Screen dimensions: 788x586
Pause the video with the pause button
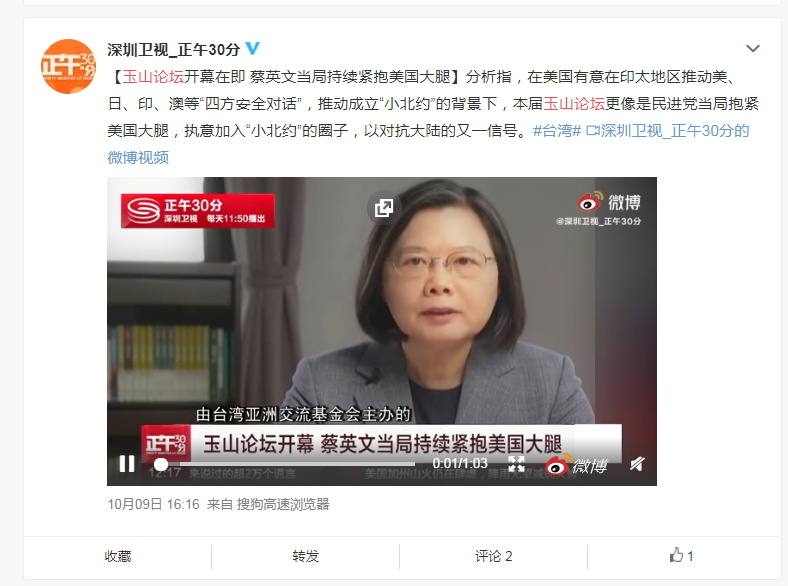(127, 463)
